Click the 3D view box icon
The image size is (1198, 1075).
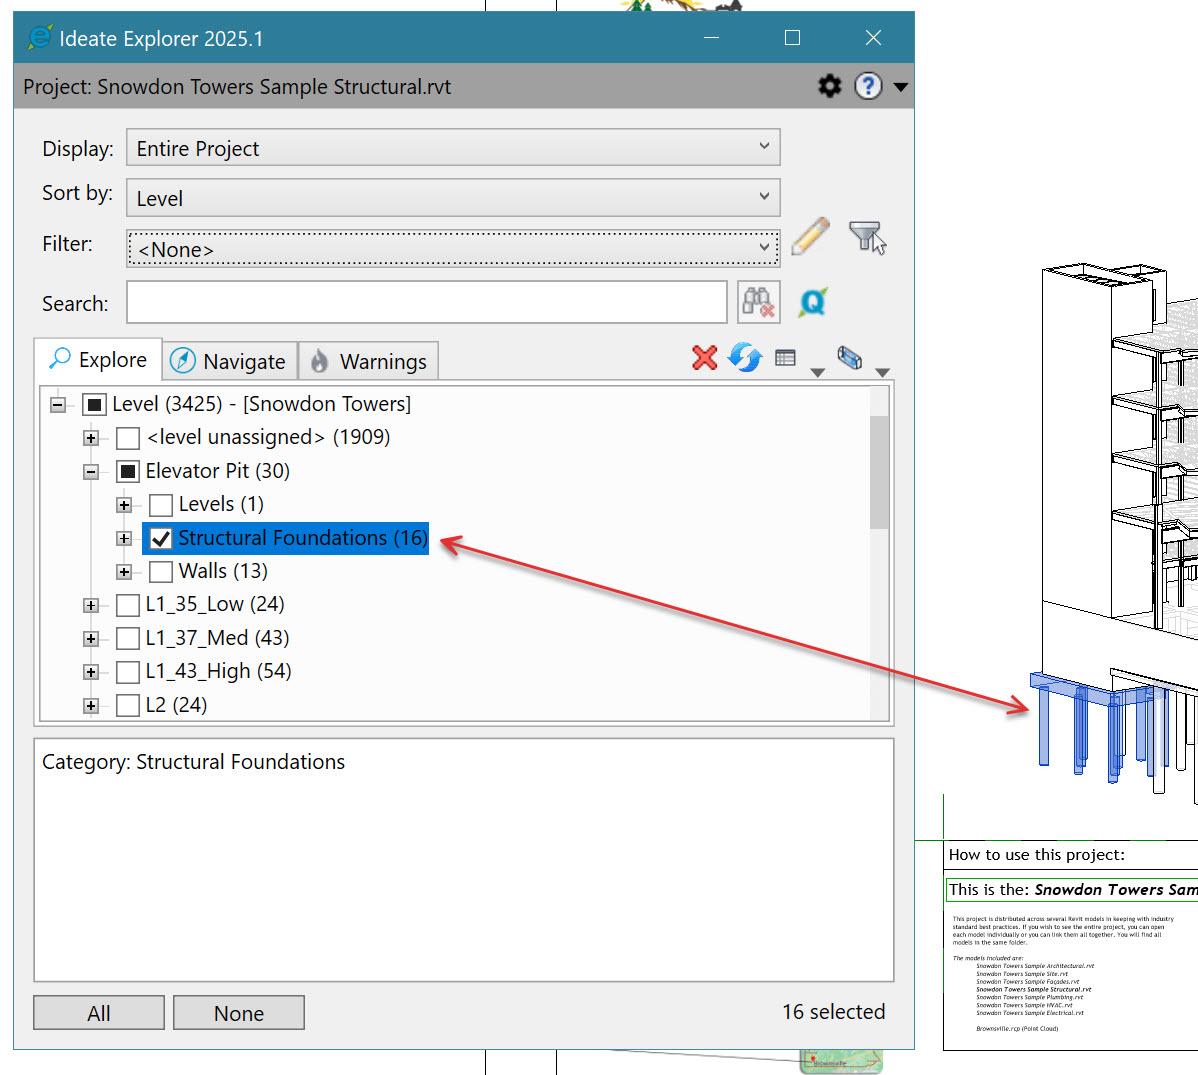850,358
